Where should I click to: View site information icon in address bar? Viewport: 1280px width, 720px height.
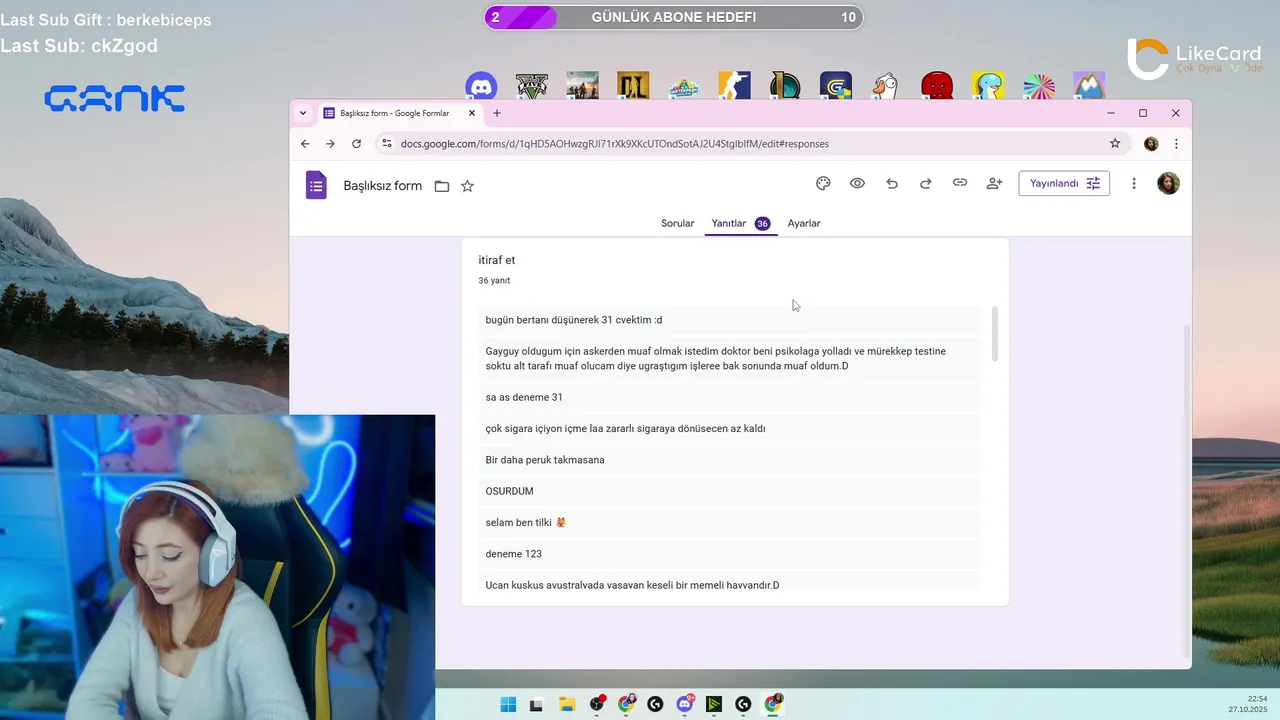(387, 144)
